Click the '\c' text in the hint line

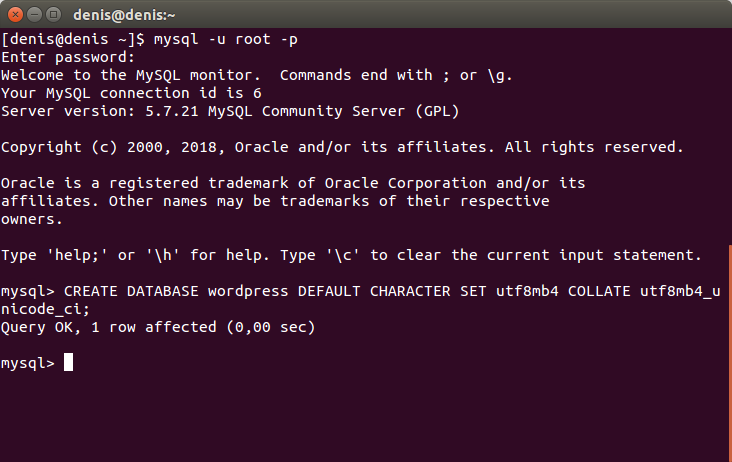coord(343,255)
